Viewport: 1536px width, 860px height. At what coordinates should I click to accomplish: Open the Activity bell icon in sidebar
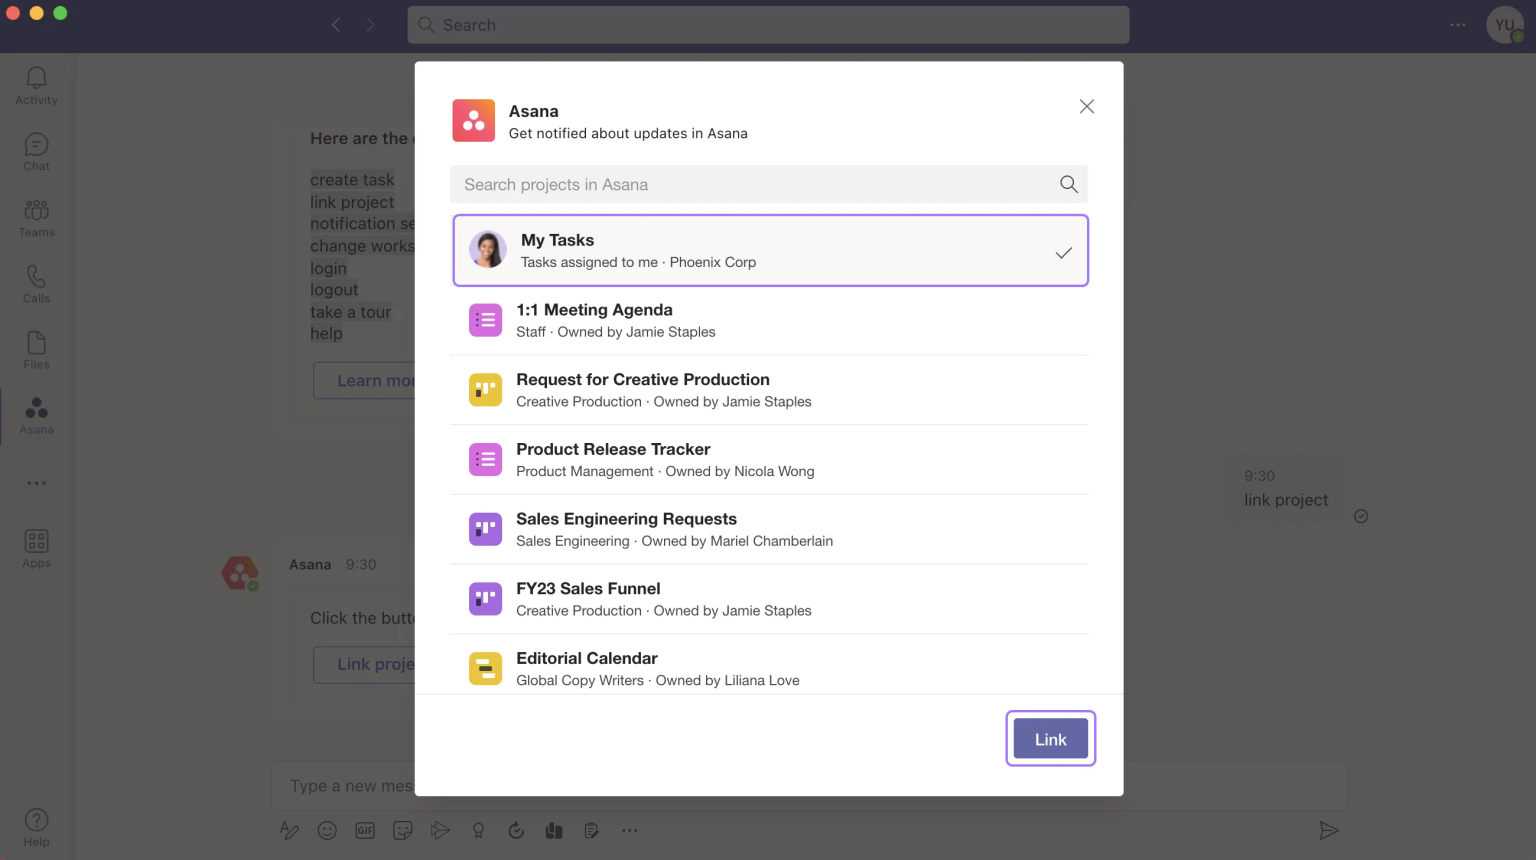pyautogui.click(x=36, y=85)
